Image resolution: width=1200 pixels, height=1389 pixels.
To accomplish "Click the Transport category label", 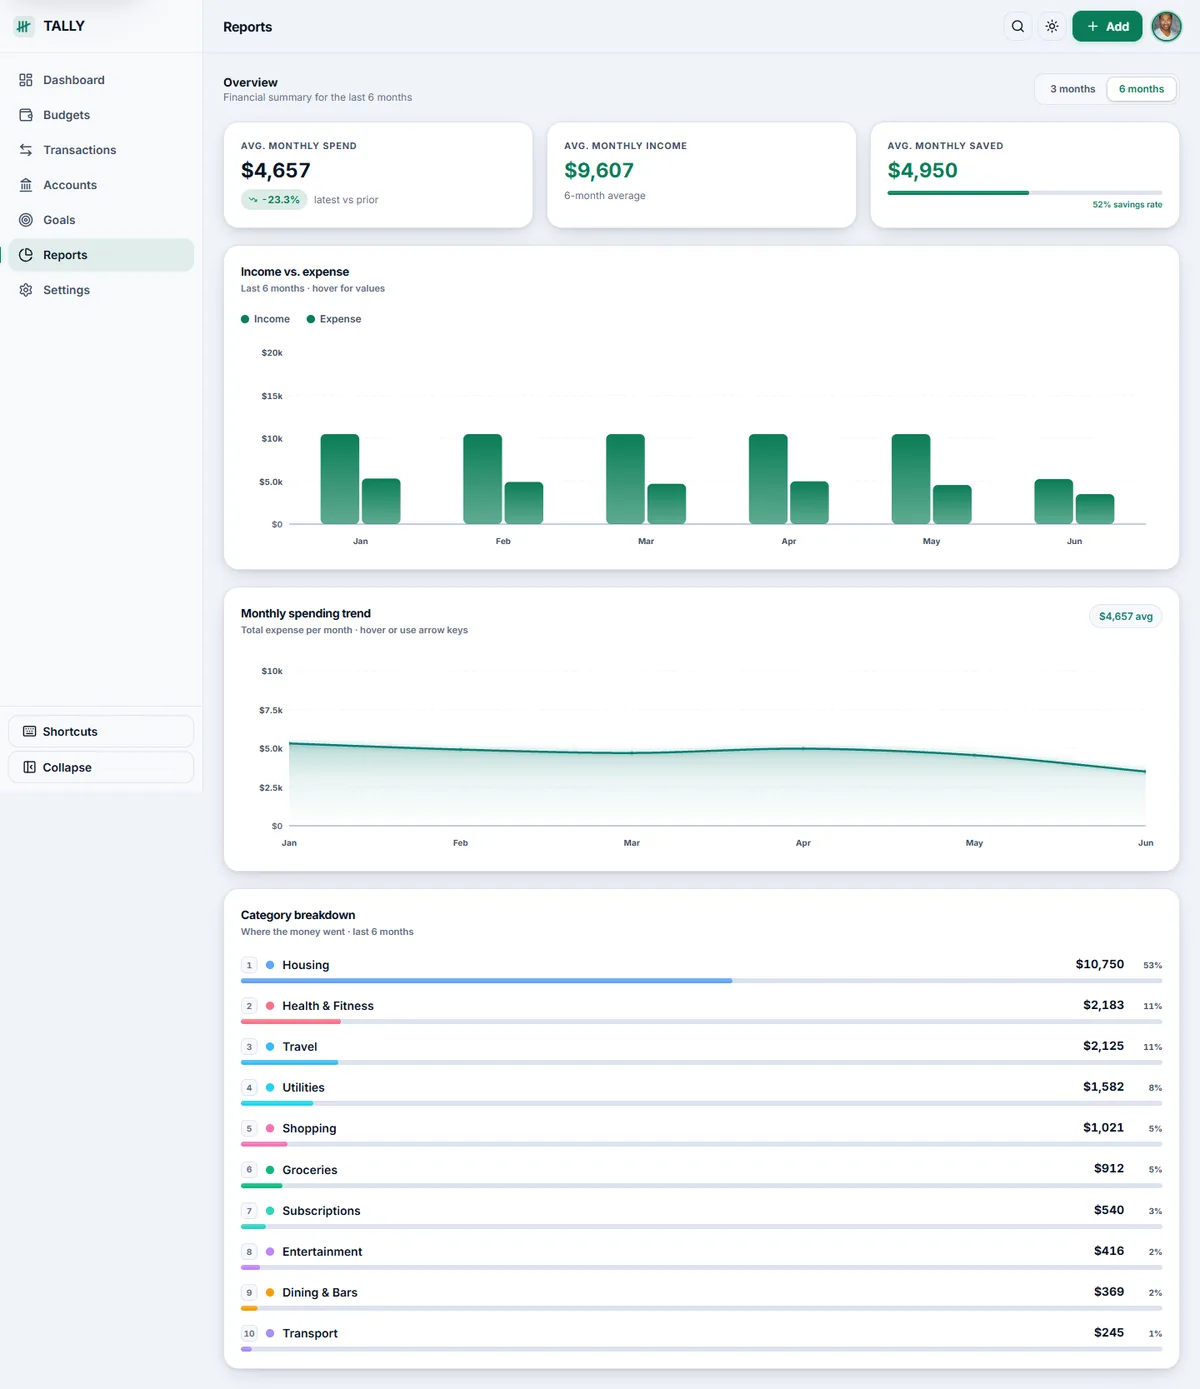I will tap(310, 1334).
